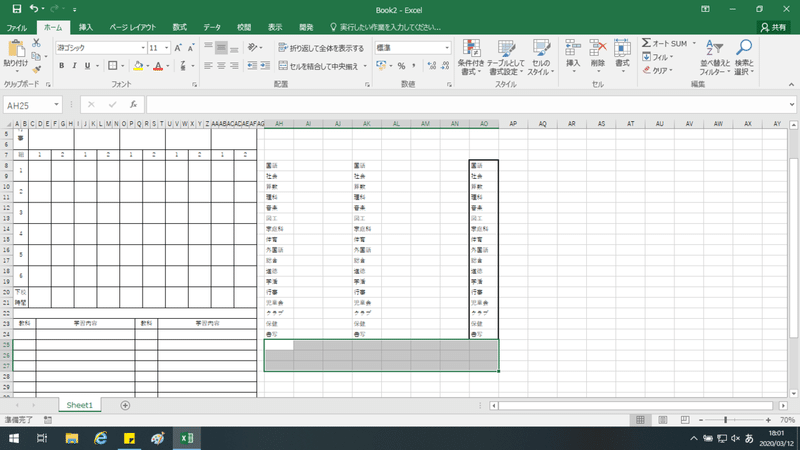The height and width of the screenshot is (450, 800).
Task: Open the File tab
Action: pos(17,28)
